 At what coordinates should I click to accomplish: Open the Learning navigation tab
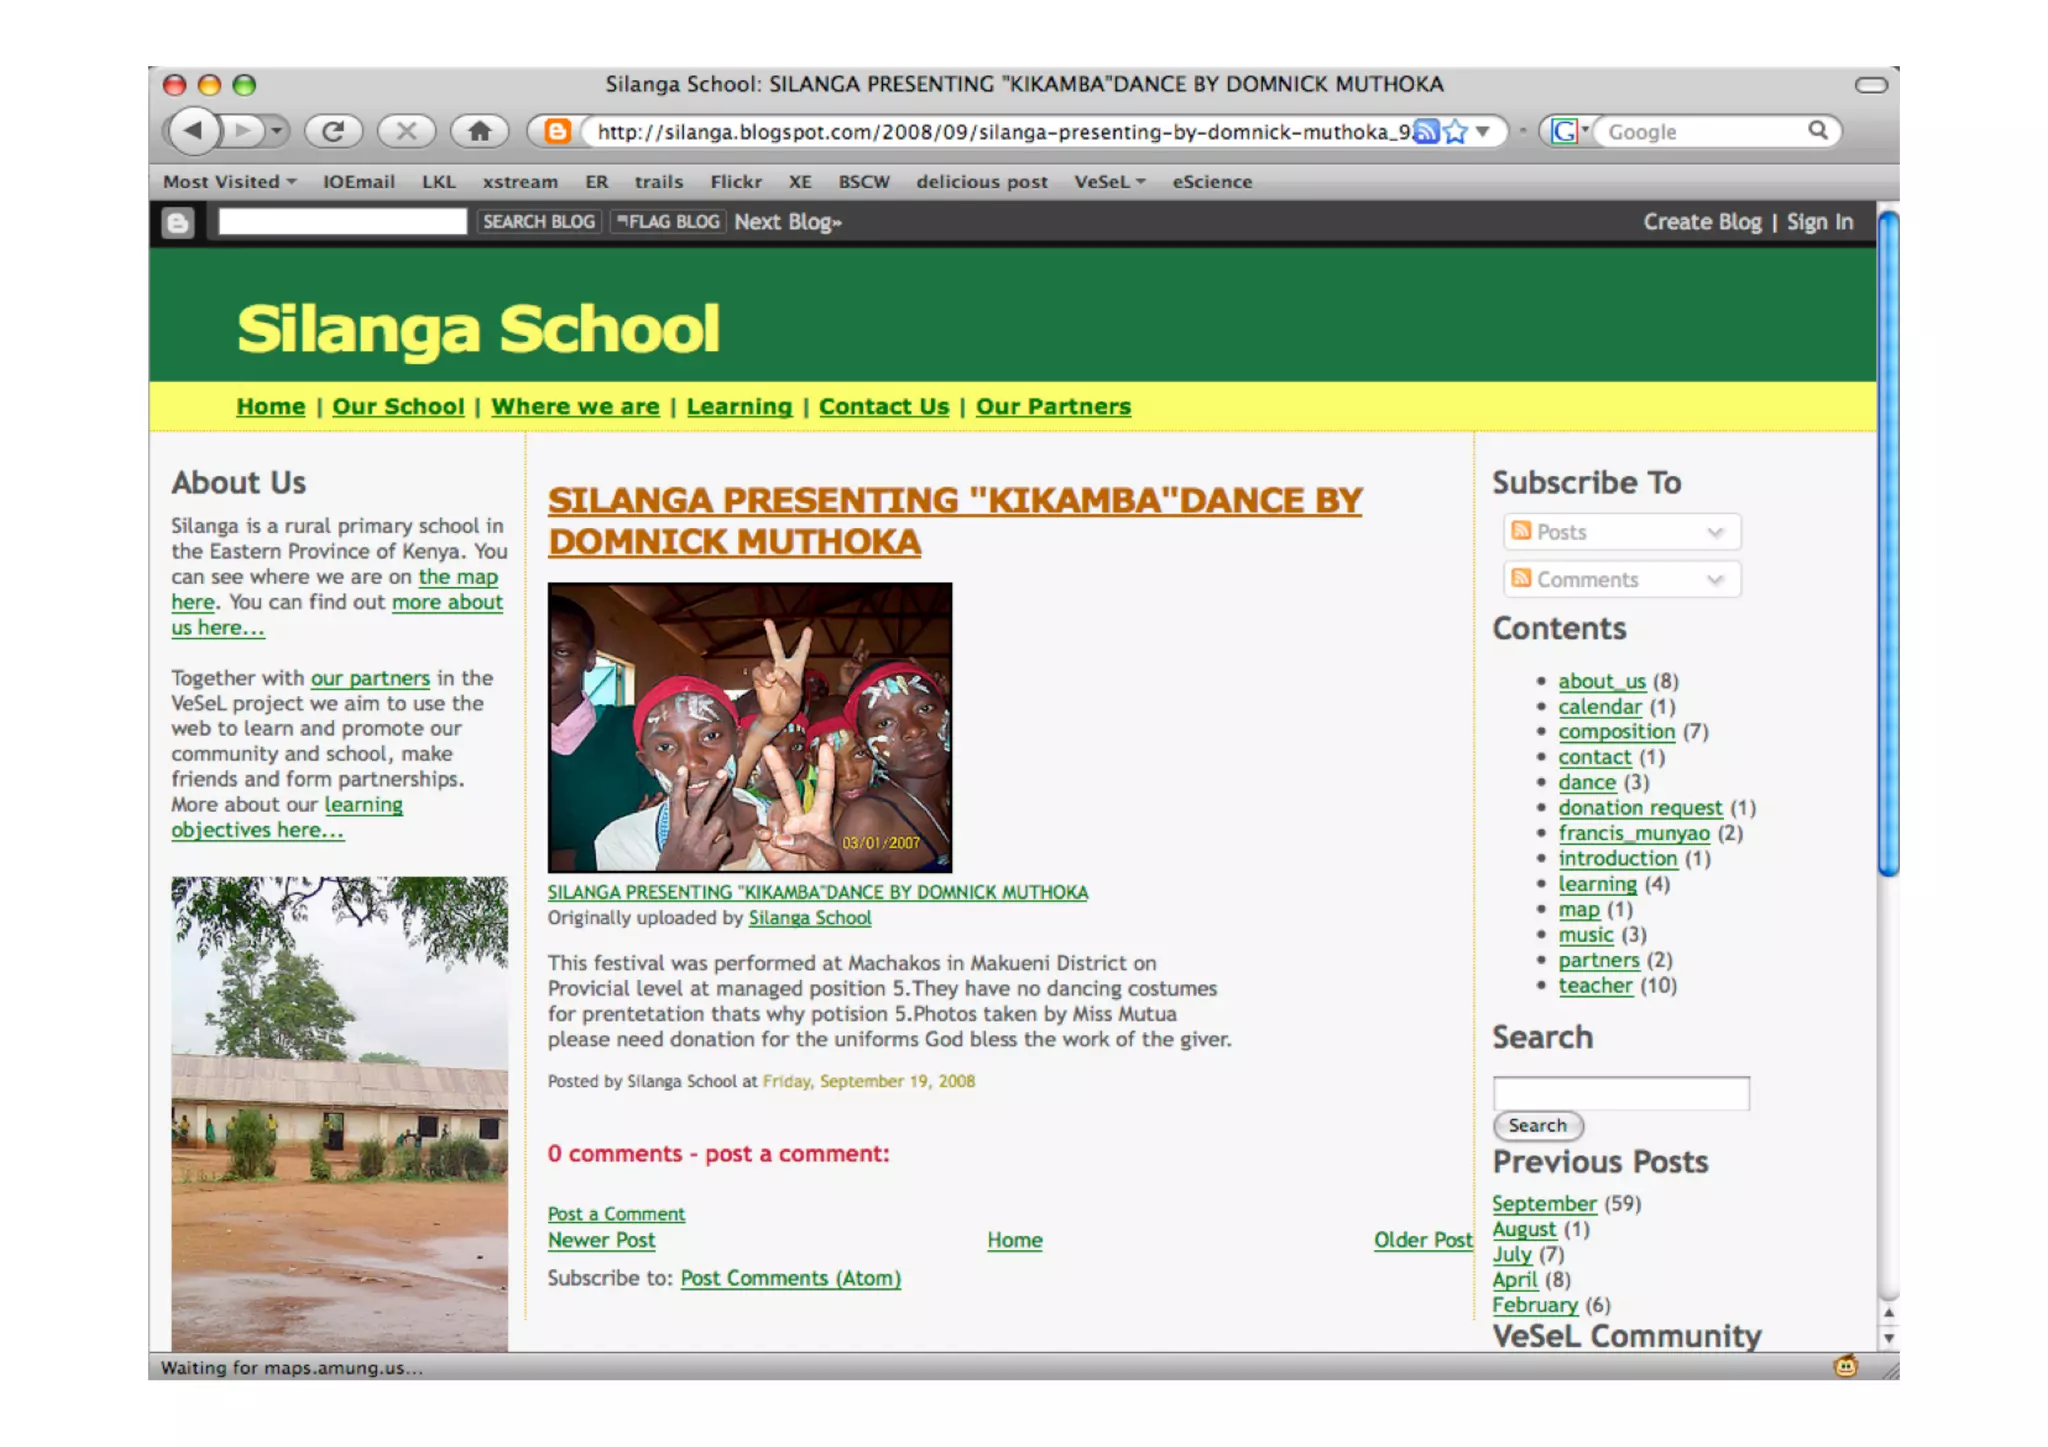tap(739, 407)
